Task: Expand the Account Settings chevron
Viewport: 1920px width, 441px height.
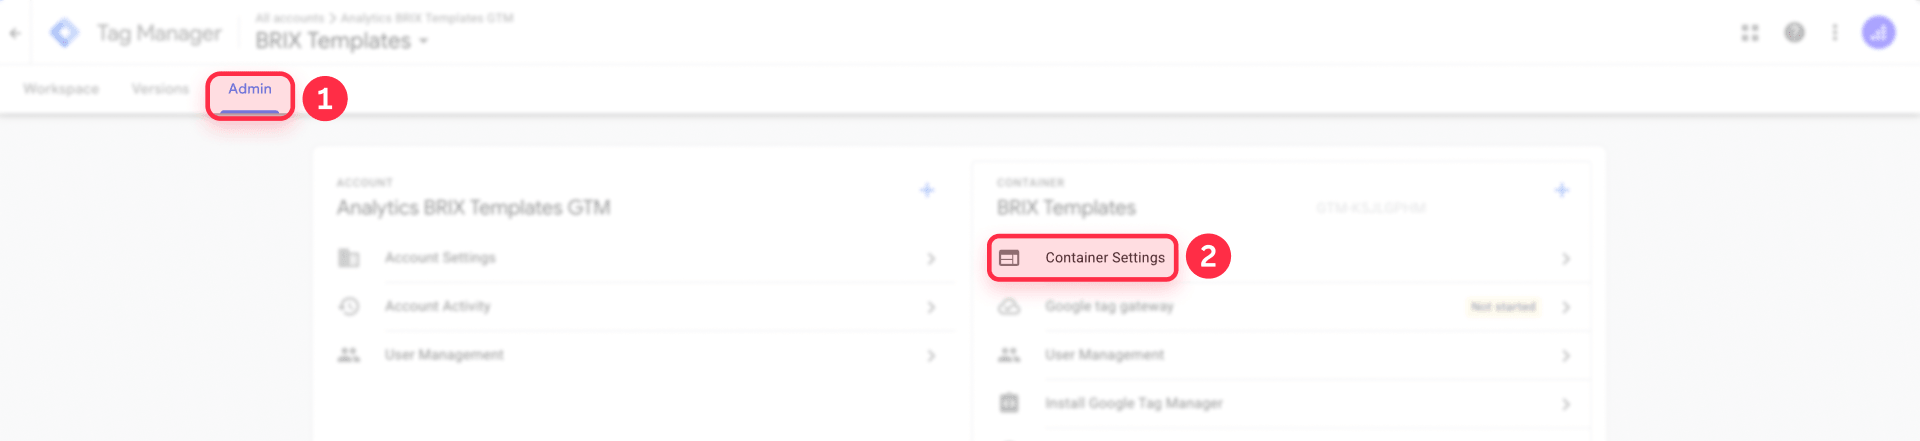Action: 931,259
